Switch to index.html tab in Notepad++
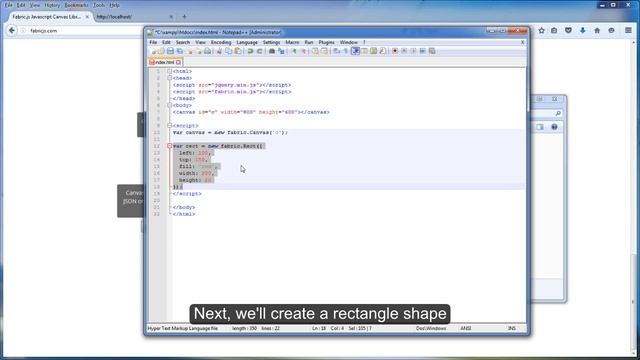The width and height of the screenshot is (640, 360). point(164,62)
